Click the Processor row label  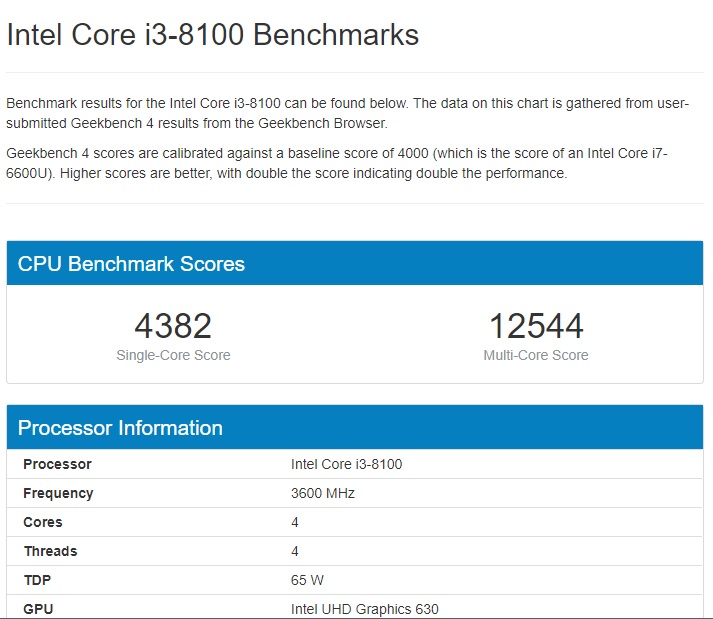(57, 464)
